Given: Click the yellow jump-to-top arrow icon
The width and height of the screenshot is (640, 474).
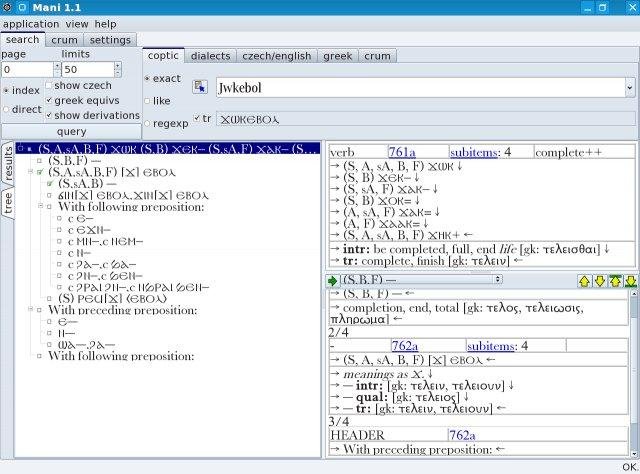Looking at the screenshot, I should pyautogui.click(x=615, y=281).
